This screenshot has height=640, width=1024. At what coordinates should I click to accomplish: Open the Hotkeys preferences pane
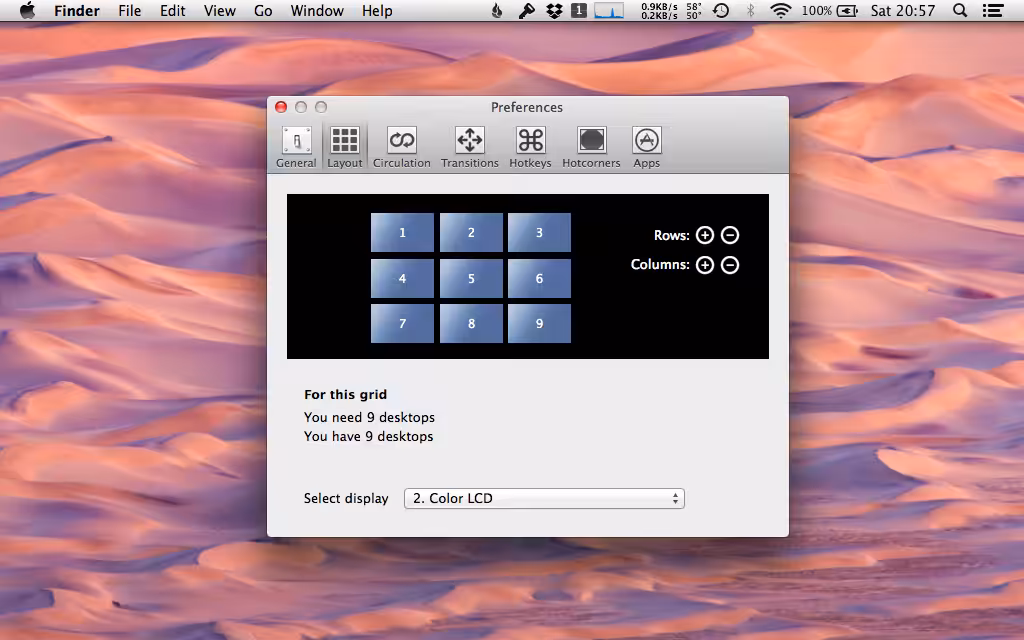(x=530, y=147)
